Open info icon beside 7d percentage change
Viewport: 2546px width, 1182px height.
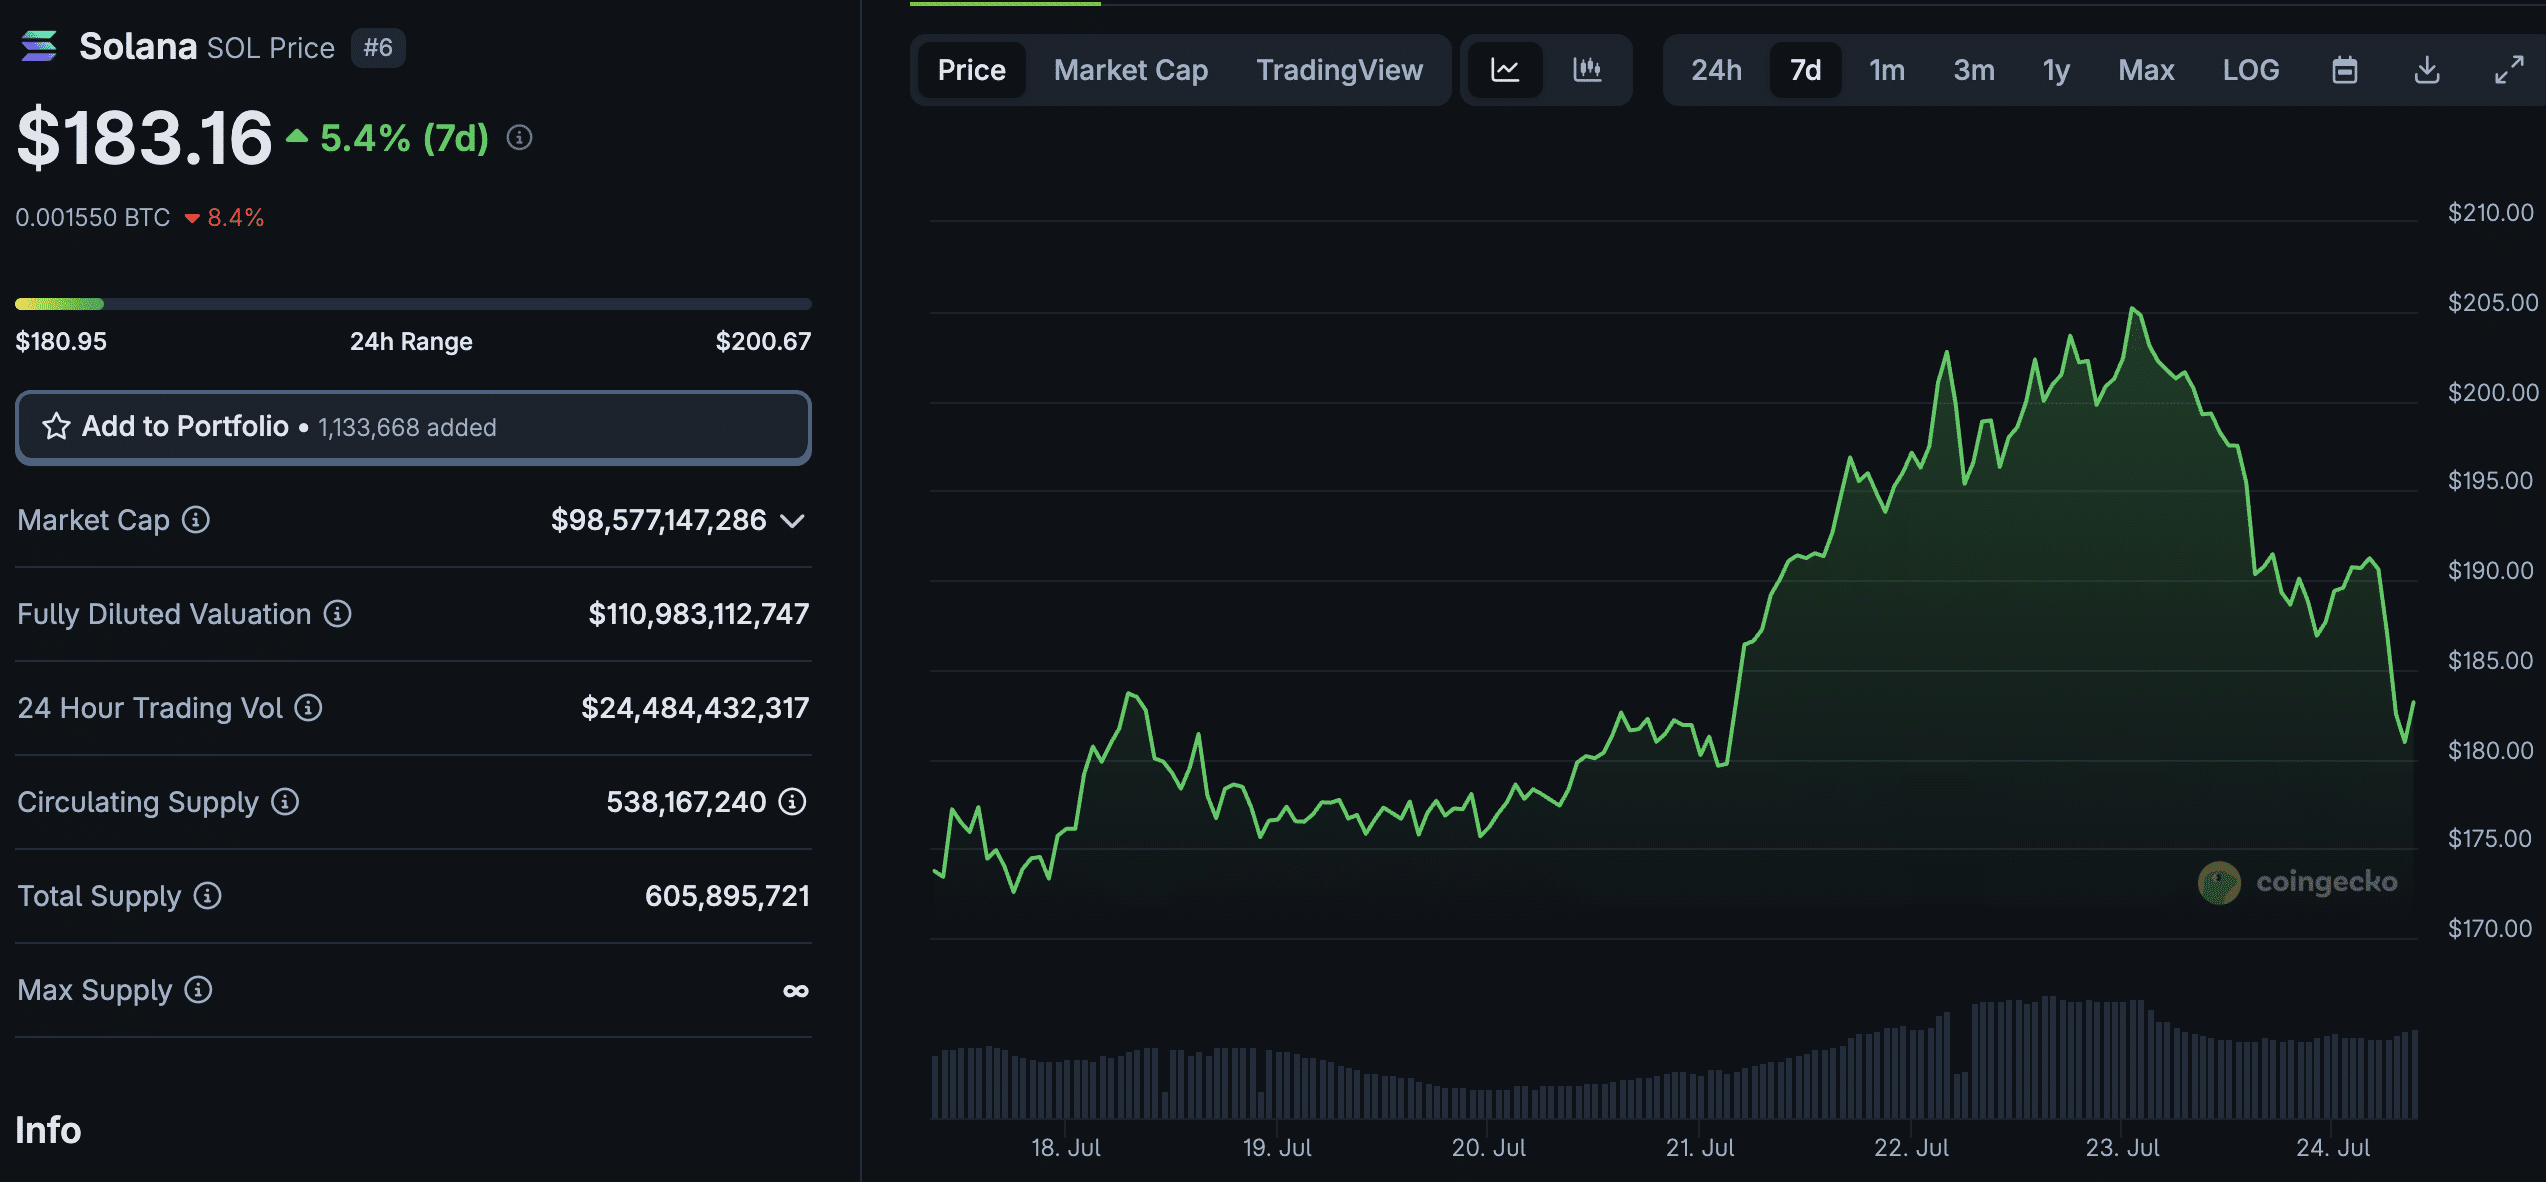point(519,138)
